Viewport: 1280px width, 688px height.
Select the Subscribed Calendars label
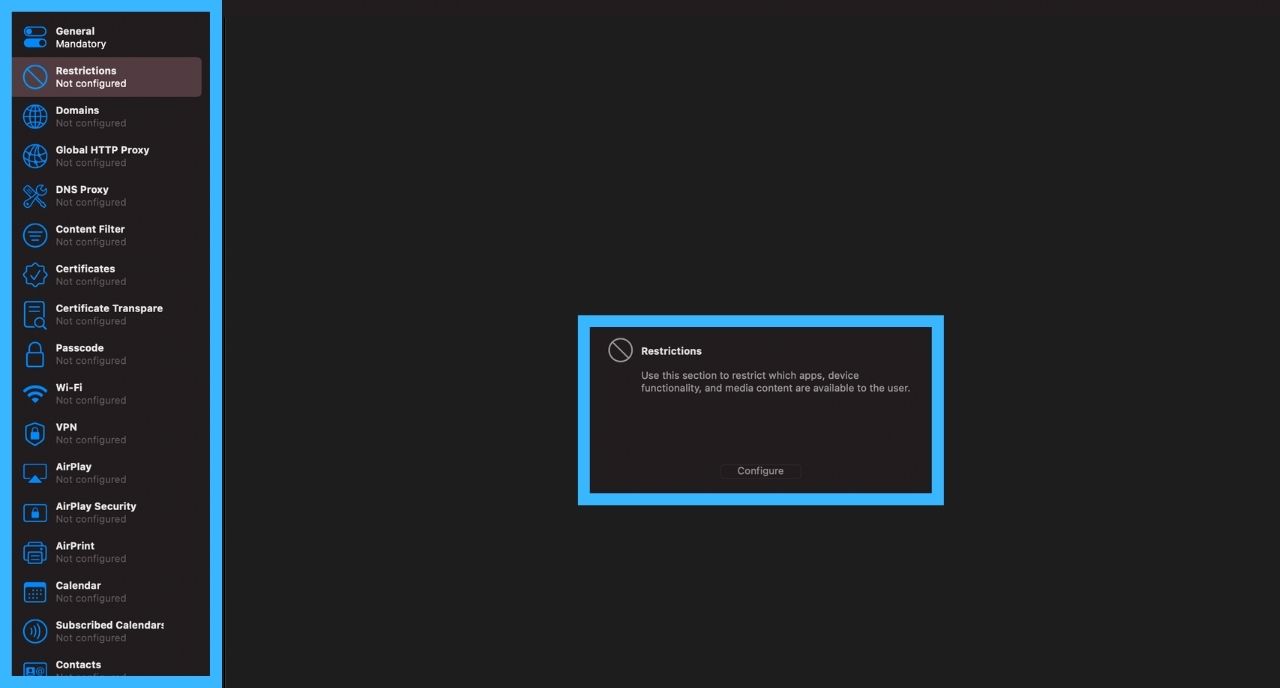coord(110,625)
